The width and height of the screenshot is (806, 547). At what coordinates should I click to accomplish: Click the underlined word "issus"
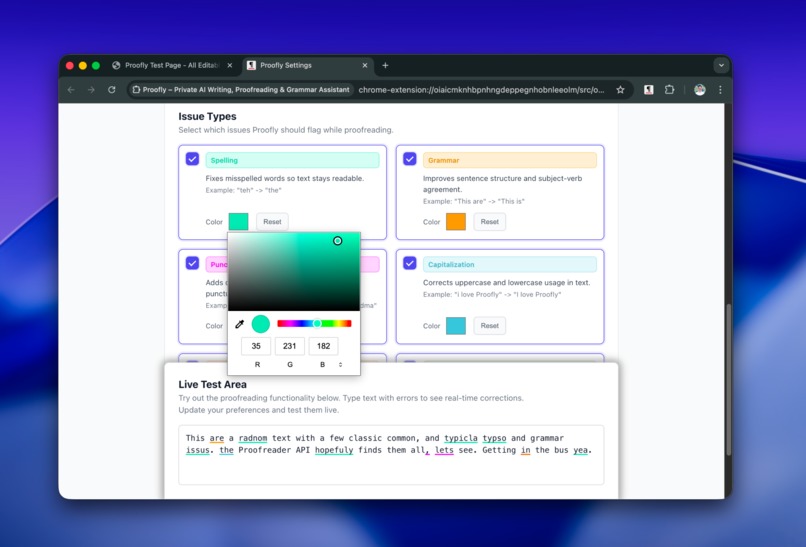click(x=197, y=450)
